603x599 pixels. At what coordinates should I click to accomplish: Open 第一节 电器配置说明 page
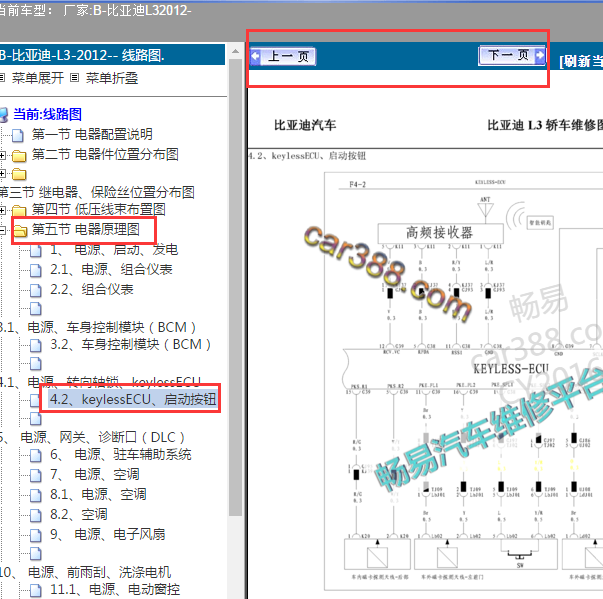pos(92,134)
